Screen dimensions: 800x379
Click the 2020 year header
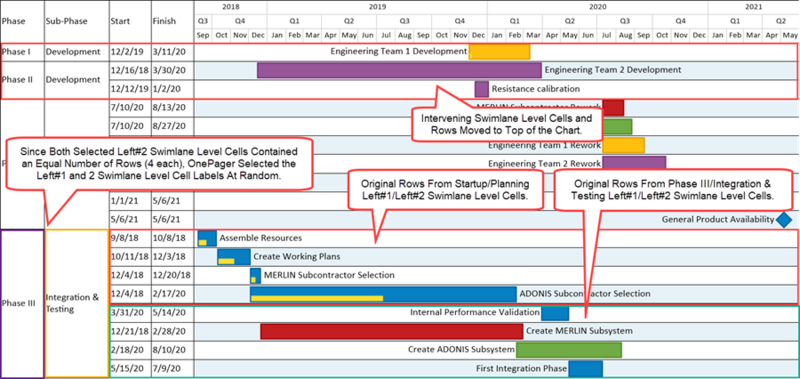(x=597, y=7)
